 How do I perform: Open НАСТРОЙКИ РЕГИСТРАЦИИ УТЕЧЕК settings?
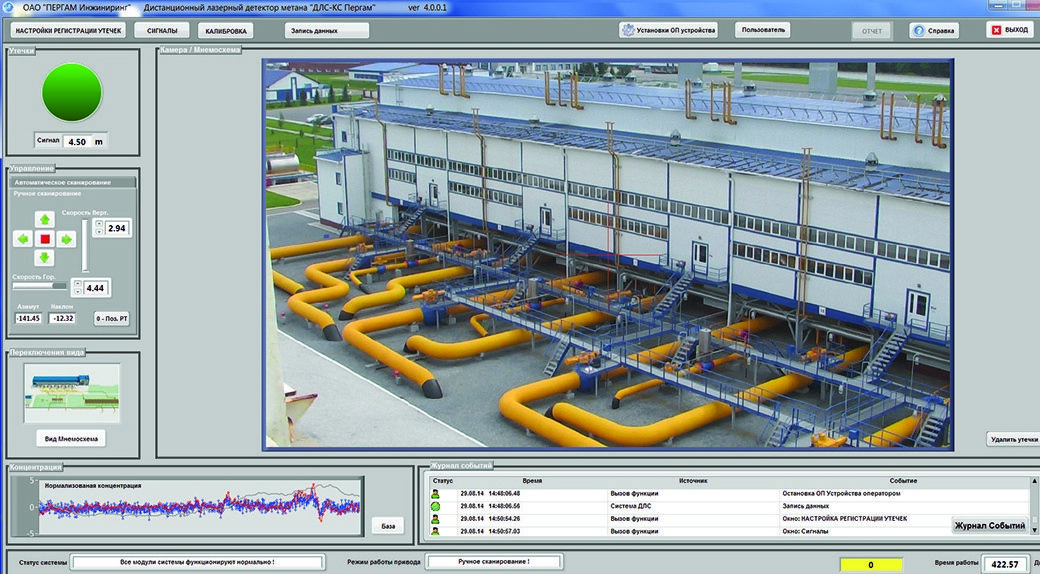[x=68, y=31]
